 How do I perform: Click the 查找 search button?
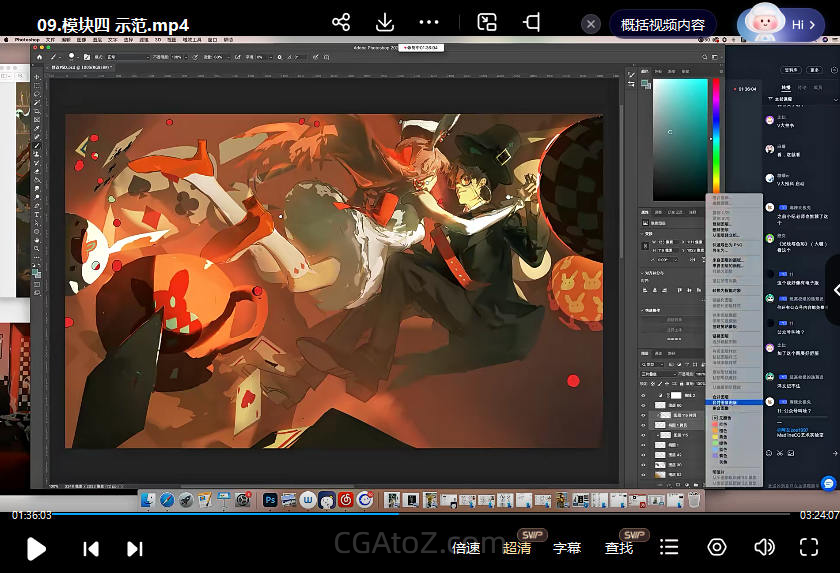tap(619, 548)
